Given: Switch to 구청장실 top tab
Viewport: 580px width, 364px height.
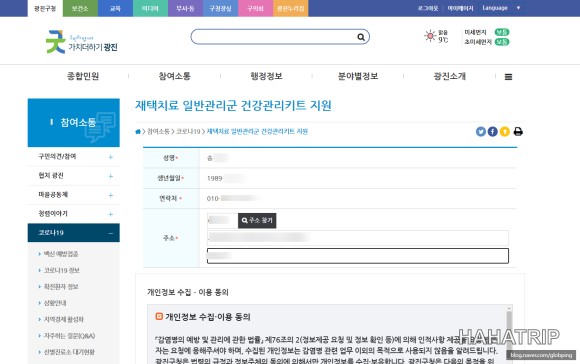Looking at the screenshot, I should [x=220, y=9].
